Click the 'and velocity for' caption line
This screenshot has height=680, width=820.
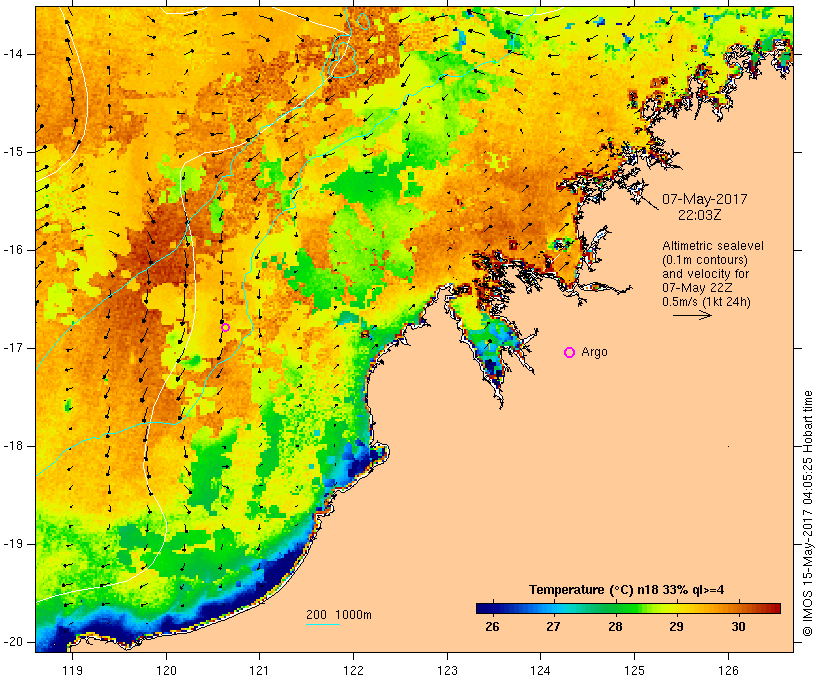[x=705, y=274]
